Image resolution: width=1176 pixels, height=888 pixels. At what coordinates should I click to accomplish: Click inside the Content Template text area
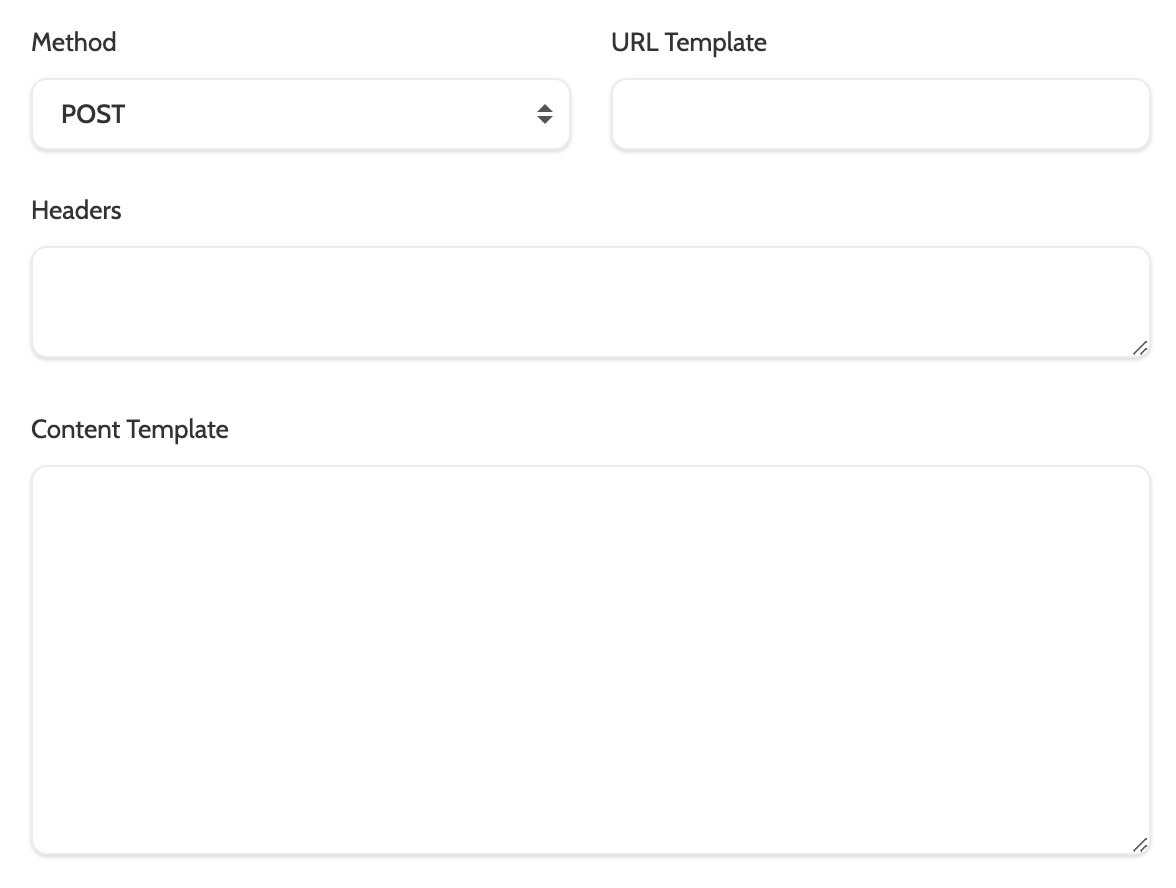590,660
